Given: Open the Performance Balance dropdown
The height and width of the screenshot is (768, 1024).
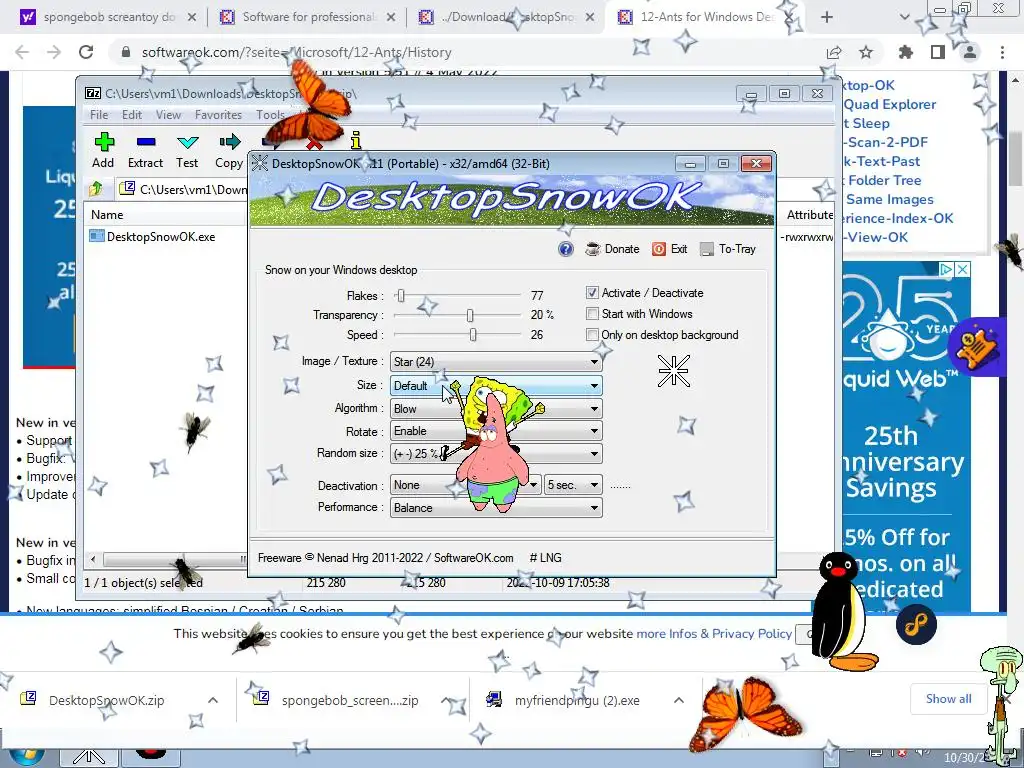Looking at the screenshot, I should pos(496,507).
